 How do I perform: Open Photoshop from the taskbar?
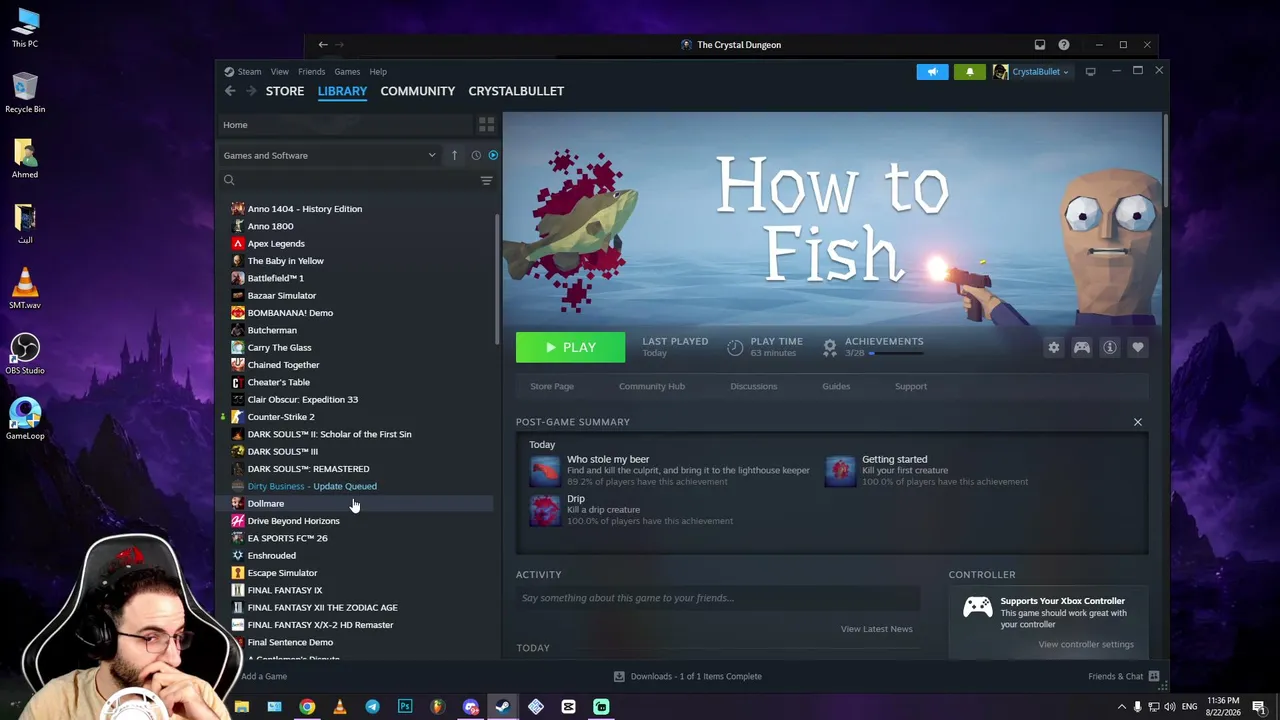405,707
